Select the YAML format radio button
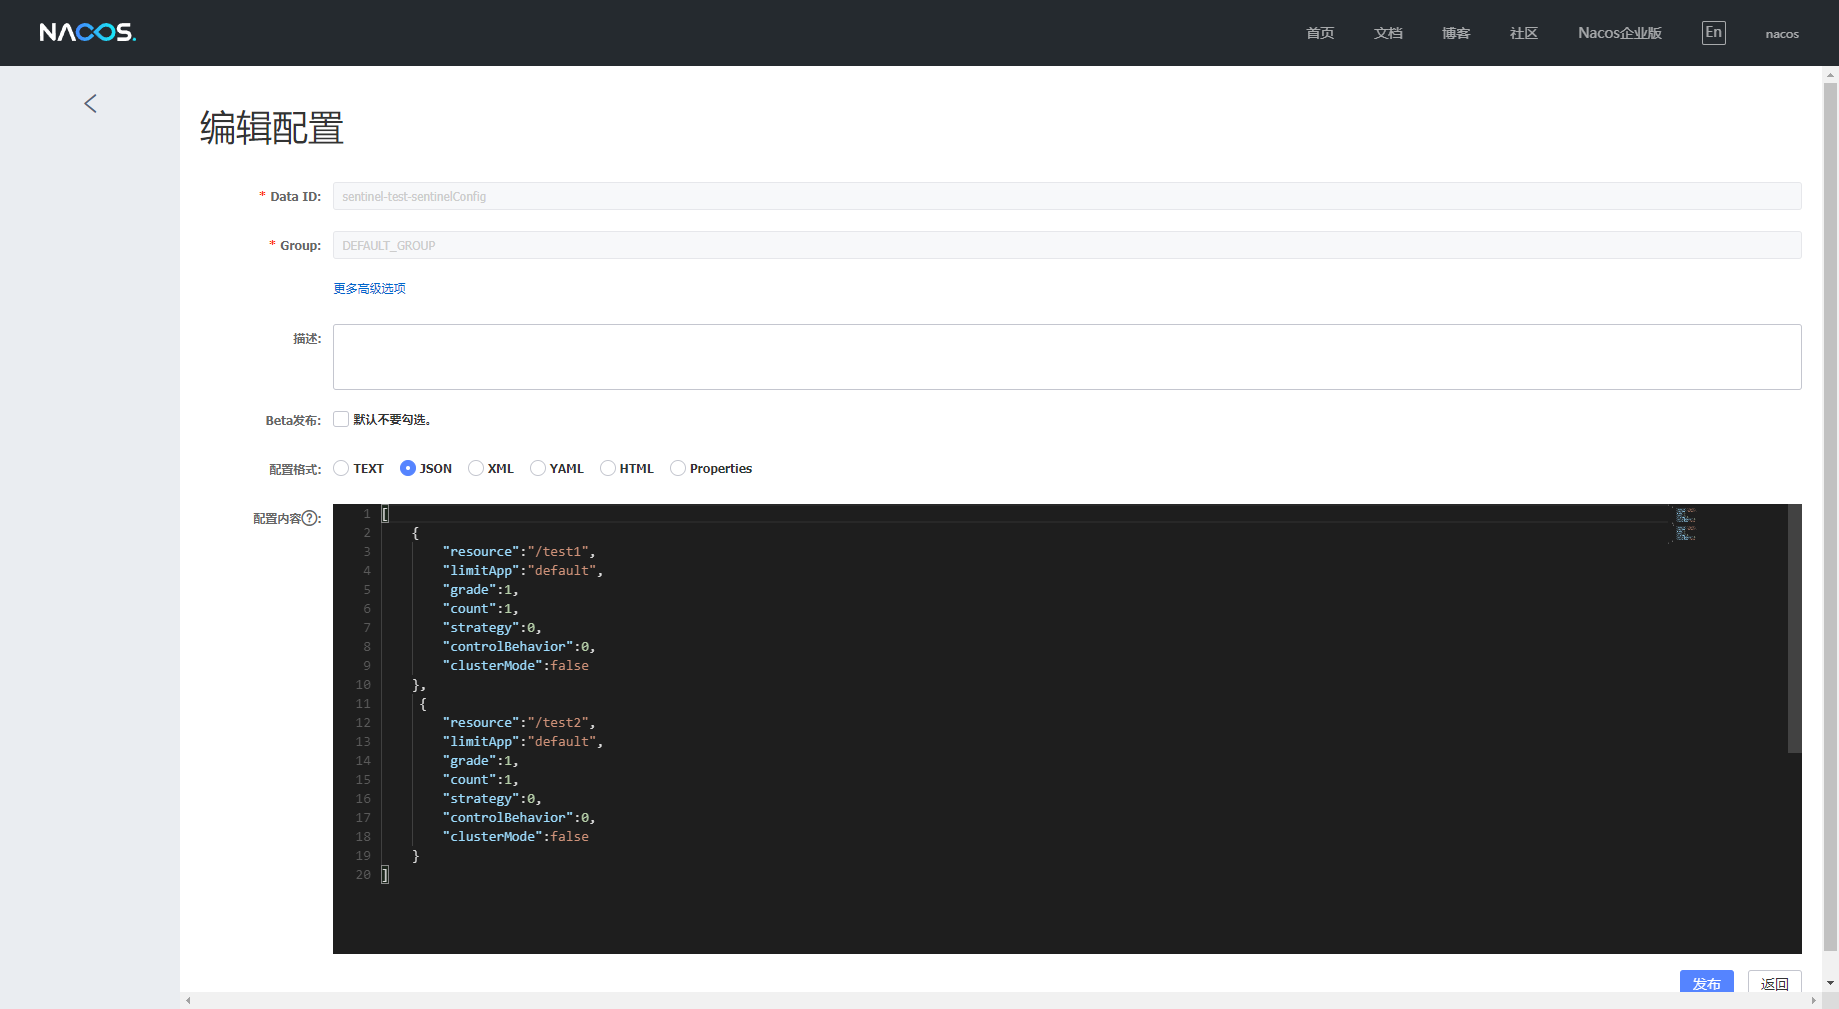The width and height of the screenshot is (1839, 1009). [538, 468]
